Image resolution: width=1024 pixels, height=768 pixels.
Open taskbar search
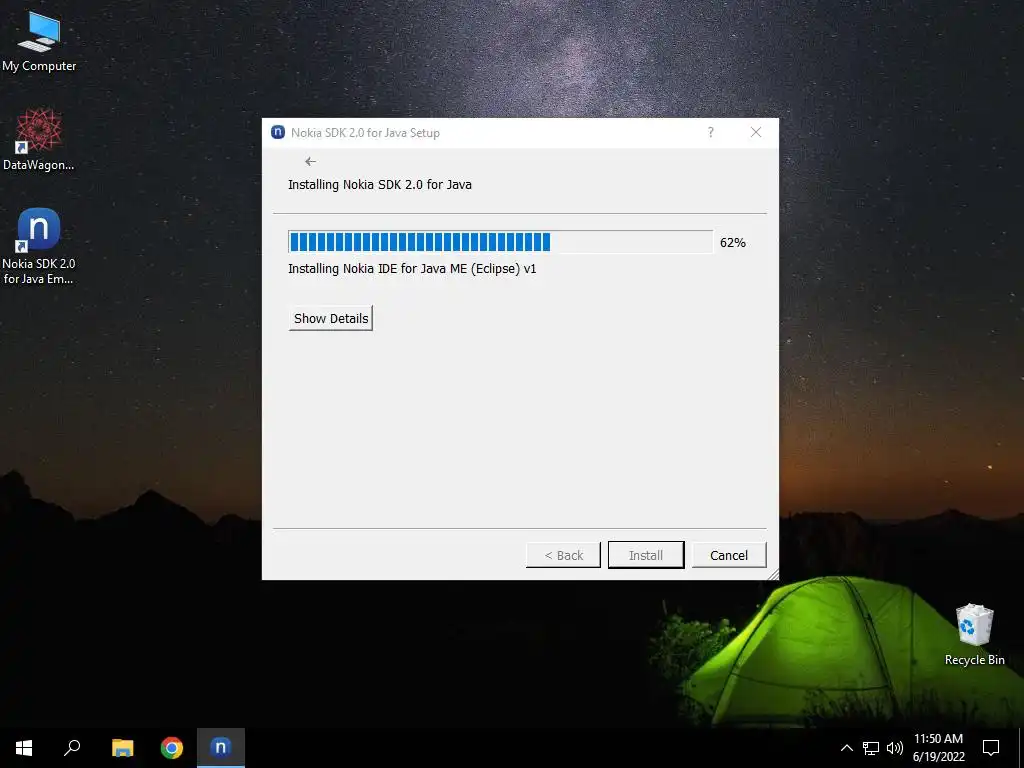coord(72,748)
